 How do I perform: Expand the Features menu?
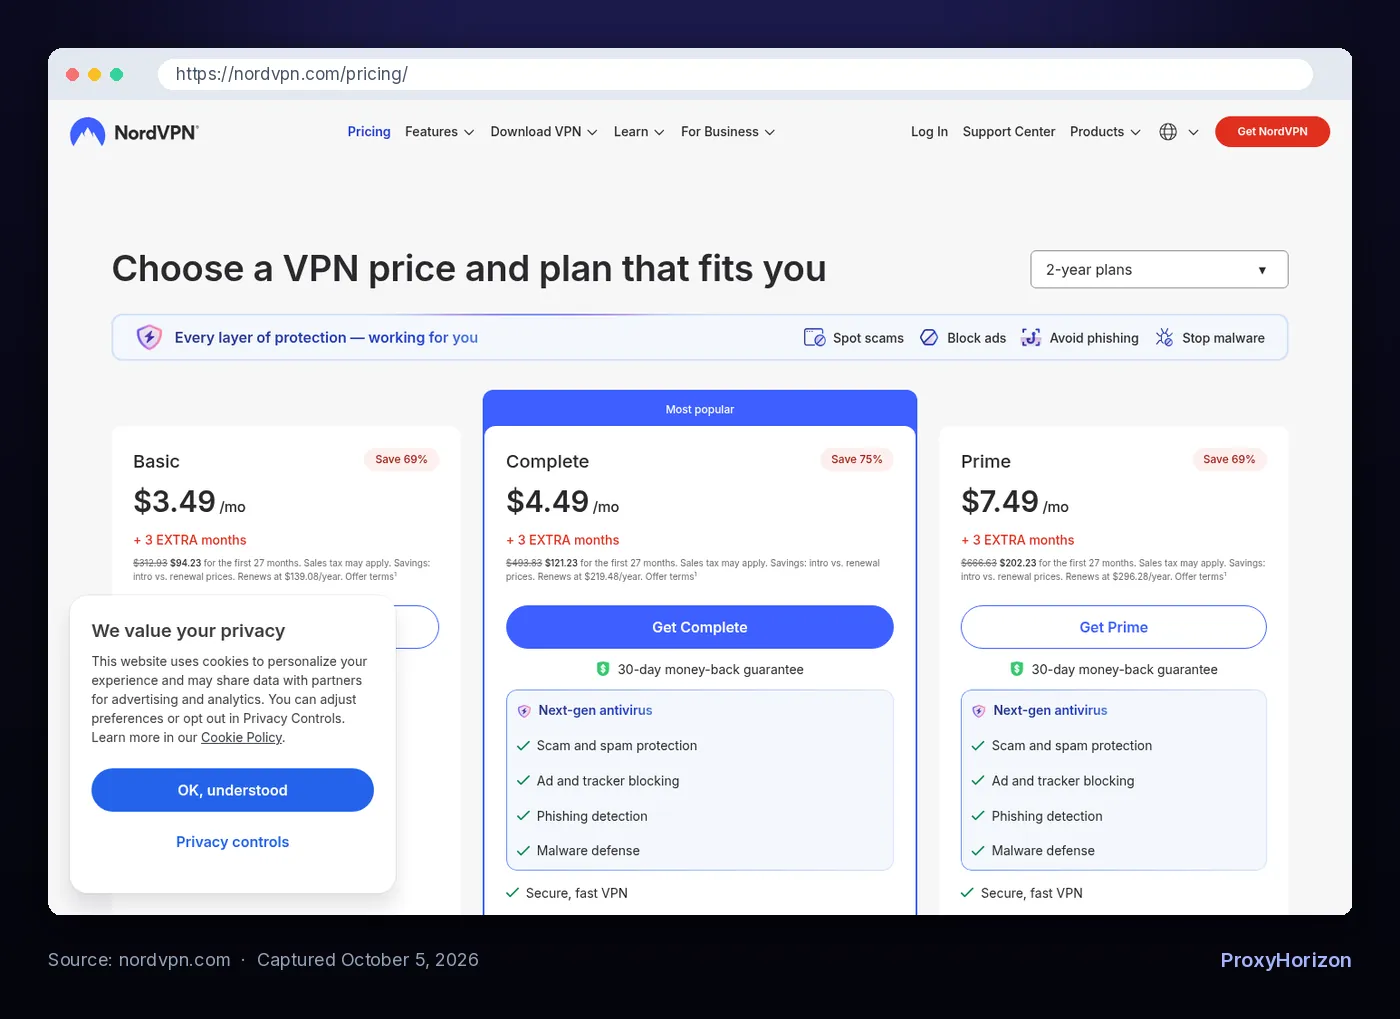coord(439,132)
